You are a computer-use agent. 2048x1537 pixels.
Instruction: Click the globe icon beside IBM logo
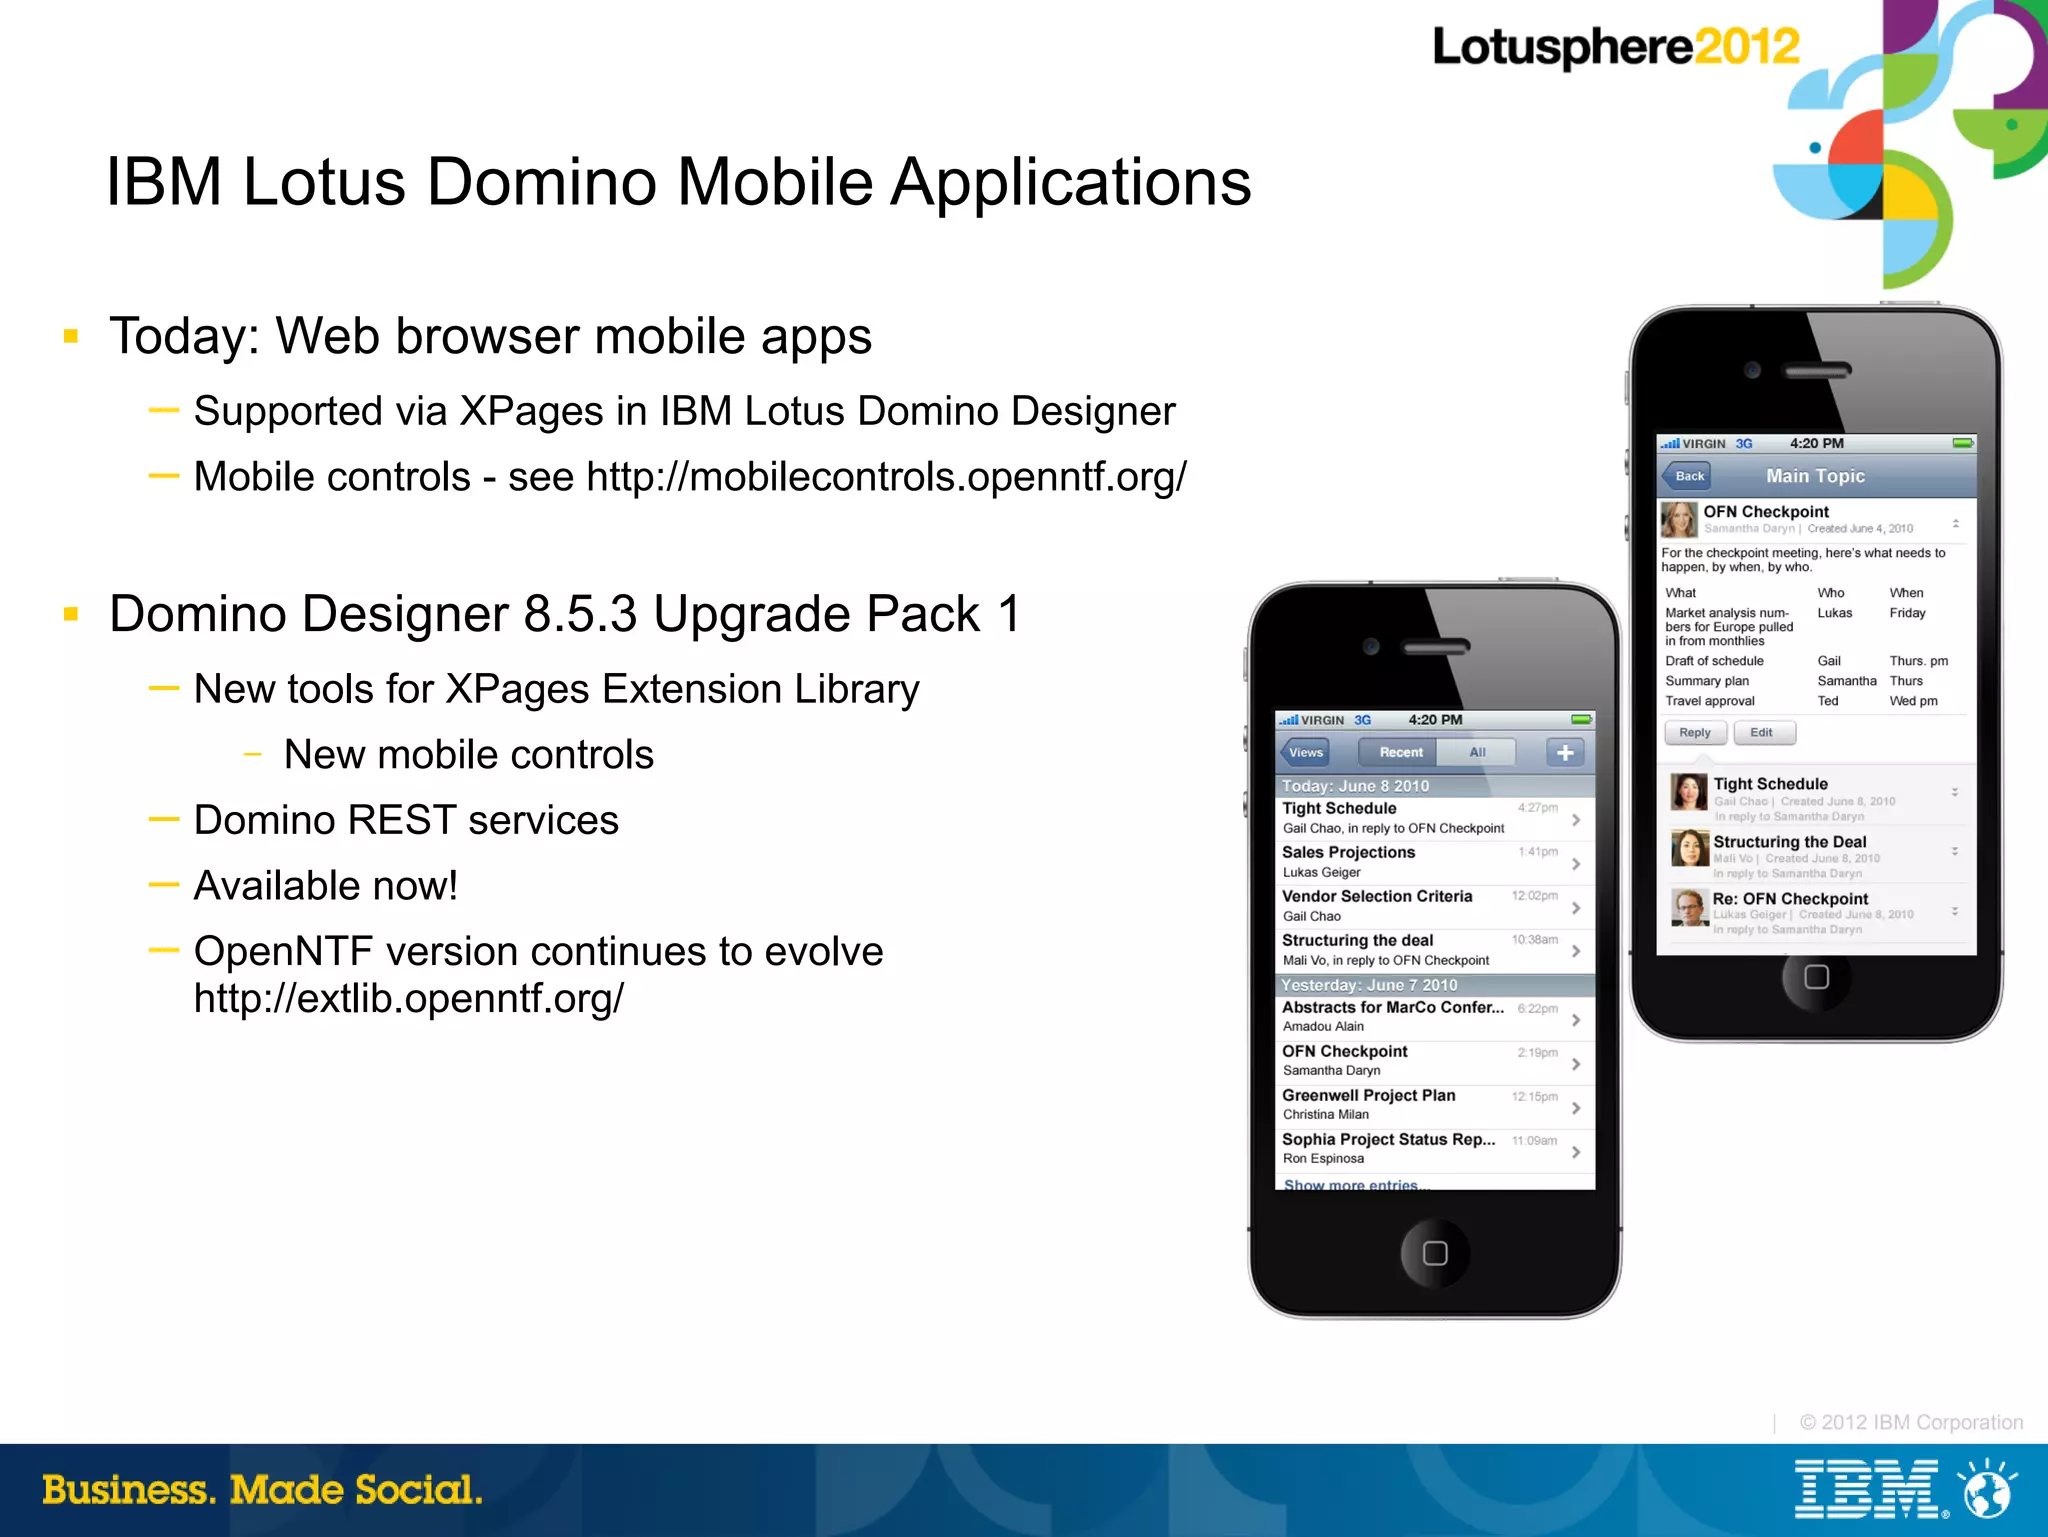click(1987, 1489)
